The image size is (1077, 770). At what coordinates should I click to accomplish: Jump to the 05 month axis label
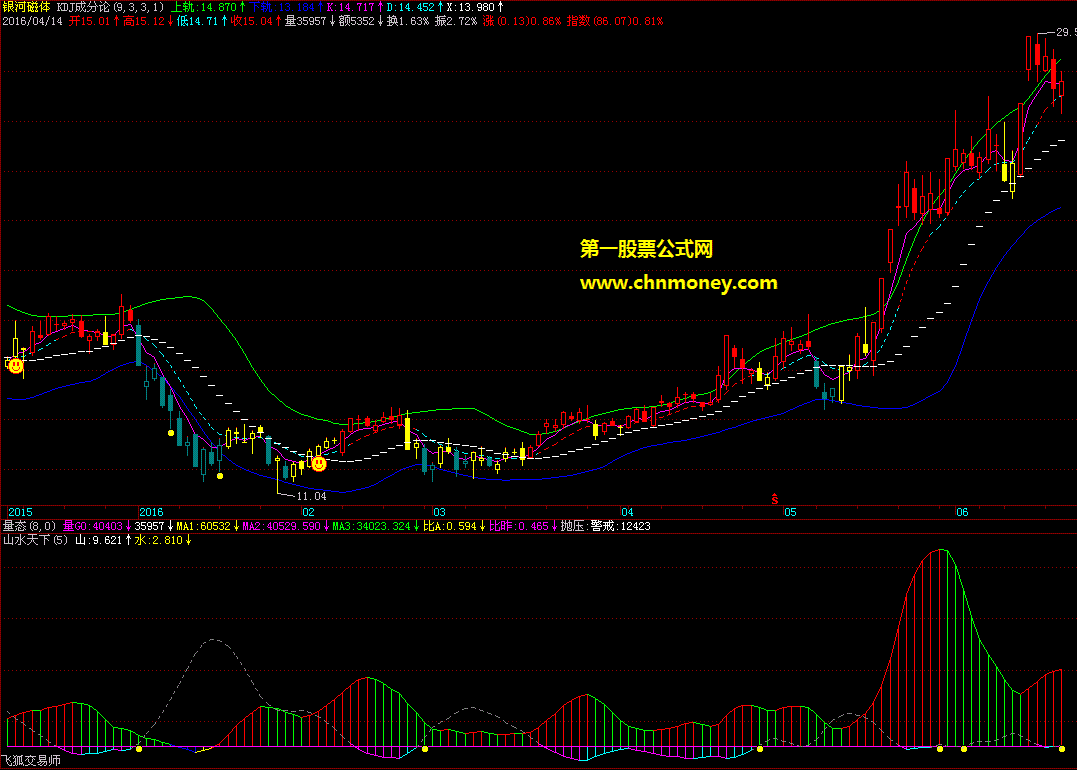pos(791,512)
